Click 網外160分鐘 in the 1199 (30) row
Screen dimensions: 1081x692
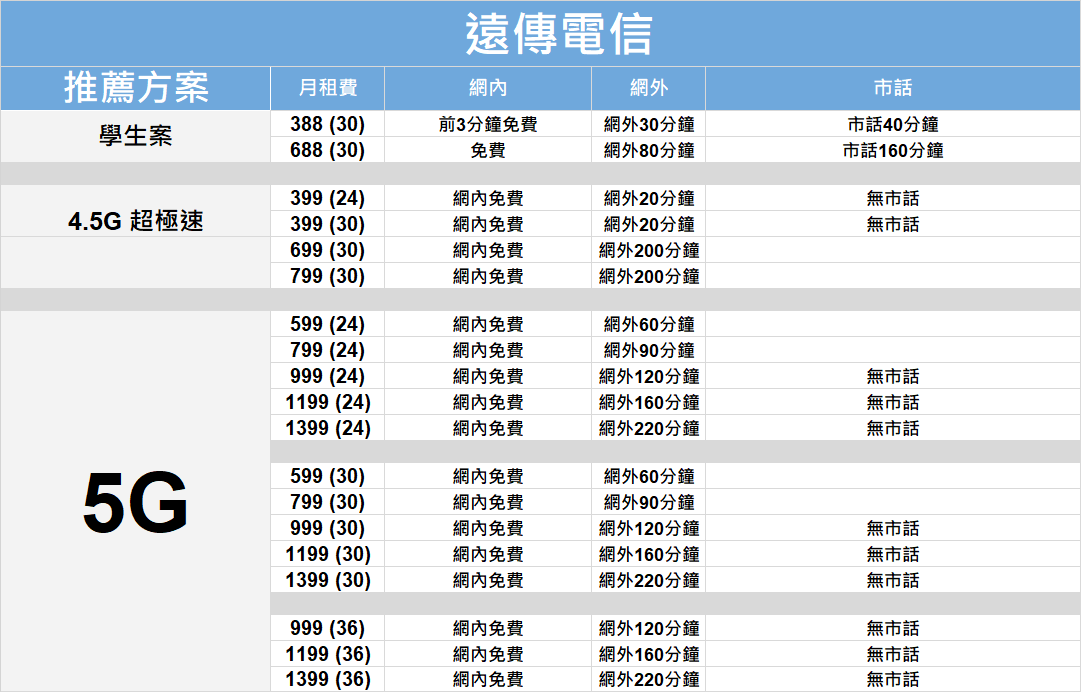[x=649, y=554]
